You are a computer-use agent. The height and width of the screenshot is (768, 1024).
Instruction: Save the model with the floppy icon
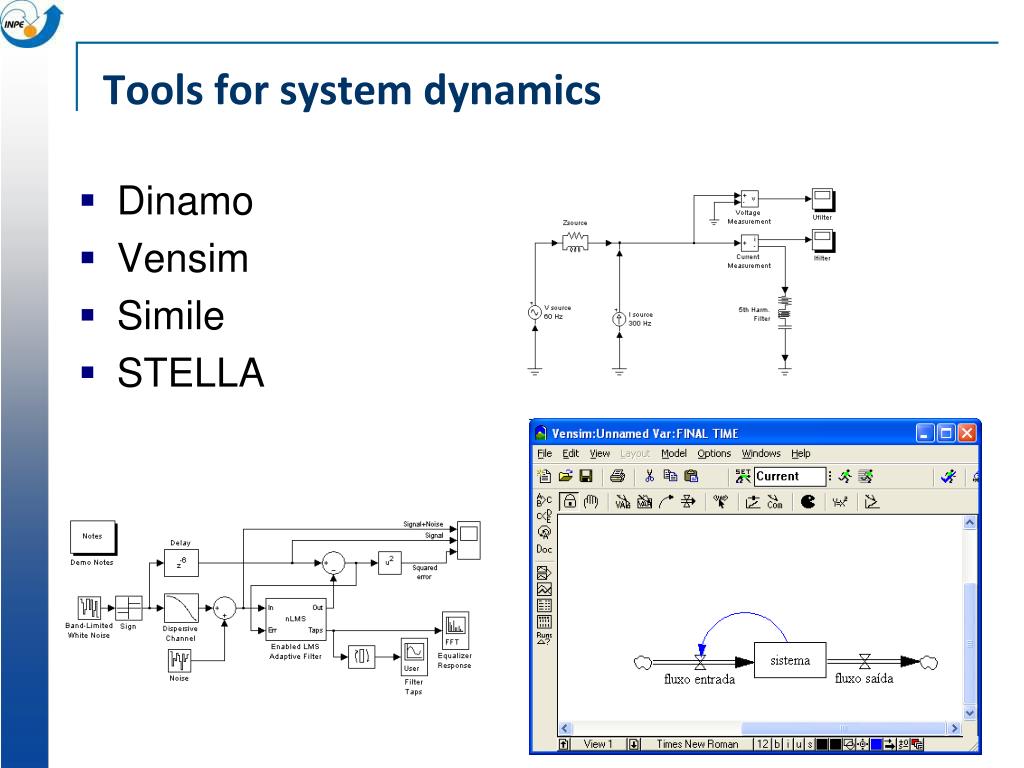click(586, 476)
